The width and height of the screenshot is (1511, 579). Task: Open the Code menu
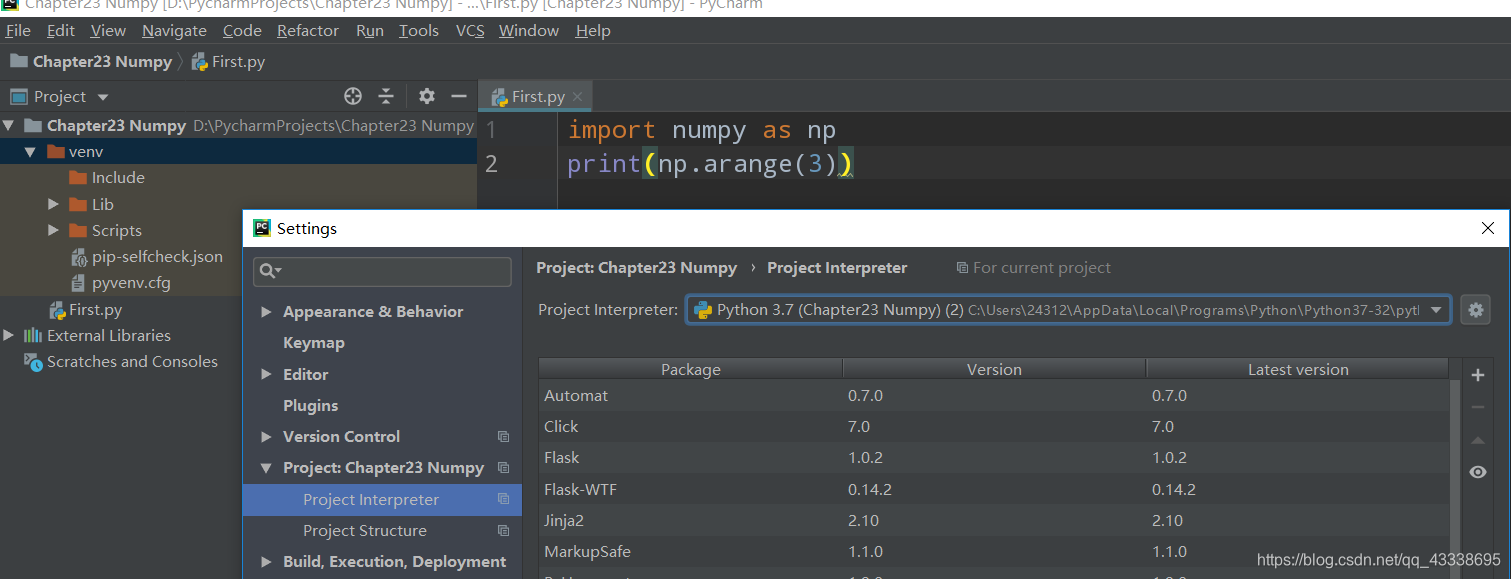coord(242,31)
